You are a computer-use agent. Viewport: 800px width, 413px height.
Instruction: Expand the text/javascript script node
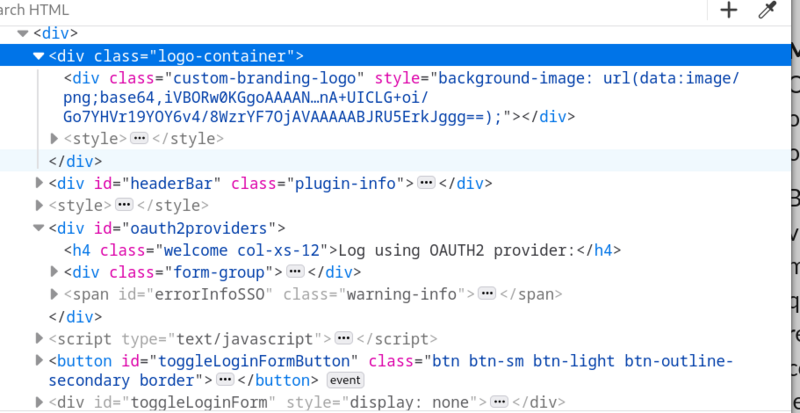[x=39, y=338]
